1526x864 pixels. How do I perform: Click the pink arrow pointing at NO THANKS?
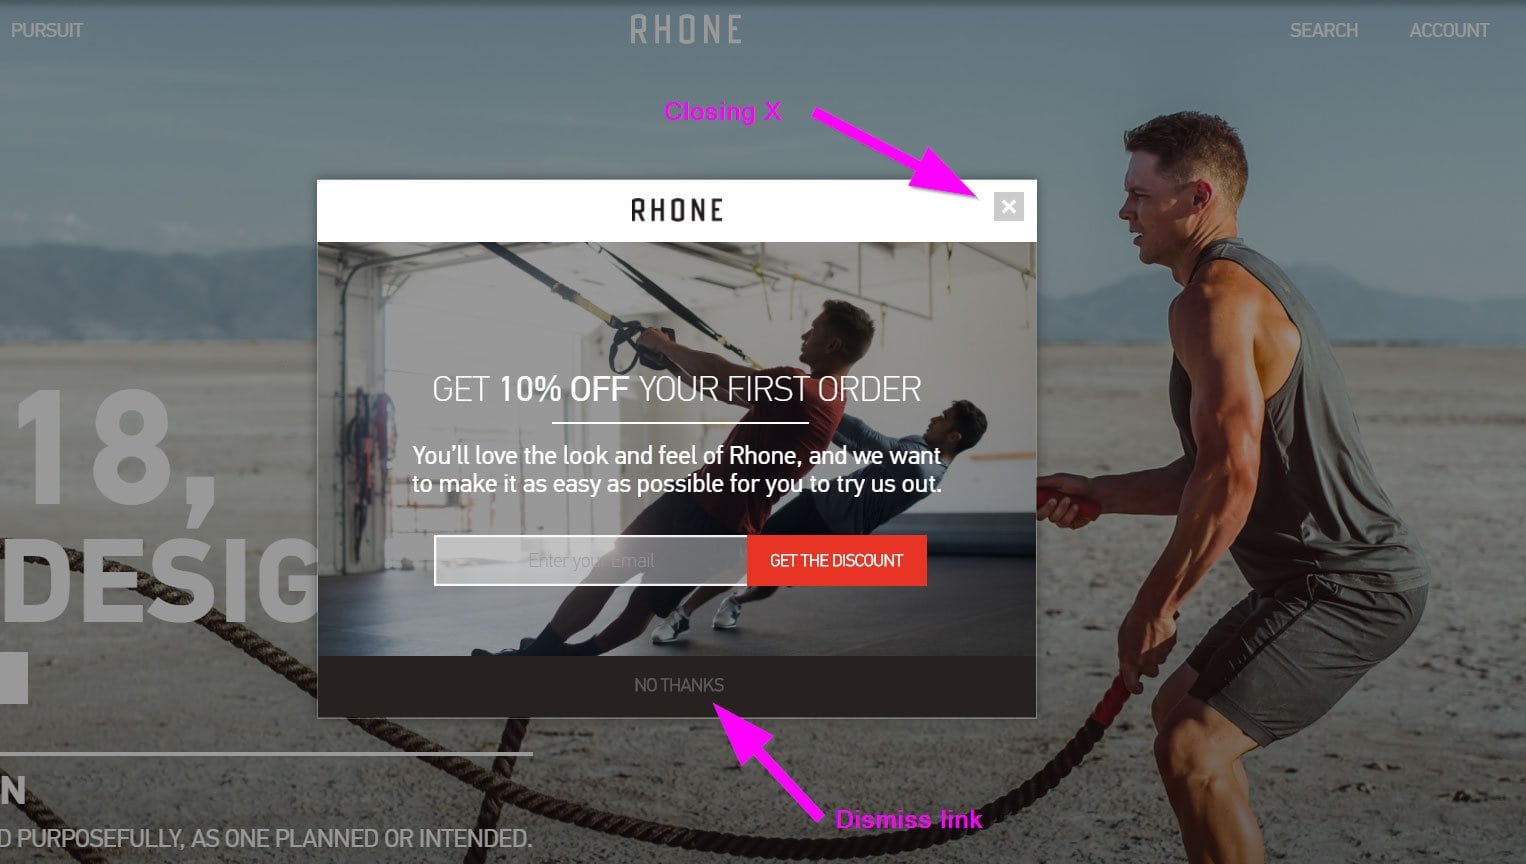click(x=768, y=760)
